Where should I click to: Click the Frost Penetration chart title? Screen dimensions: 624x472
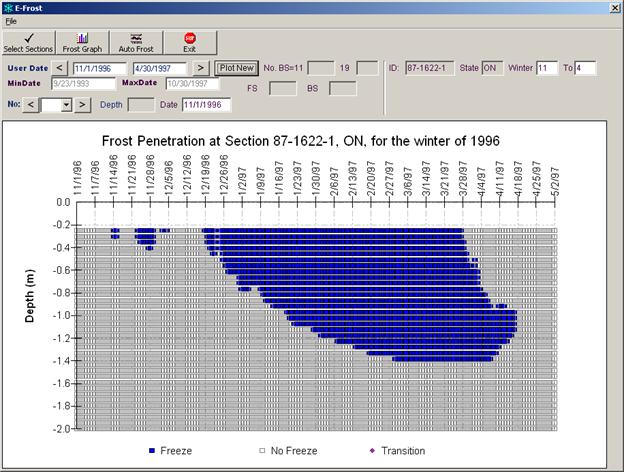pyautogui.click(x=300, y=141)
